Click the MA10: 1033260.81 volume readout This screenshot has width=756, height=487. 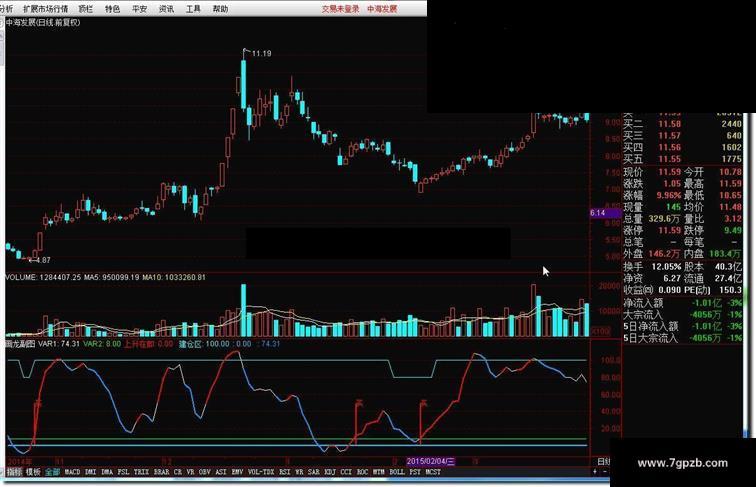[174, 277]
